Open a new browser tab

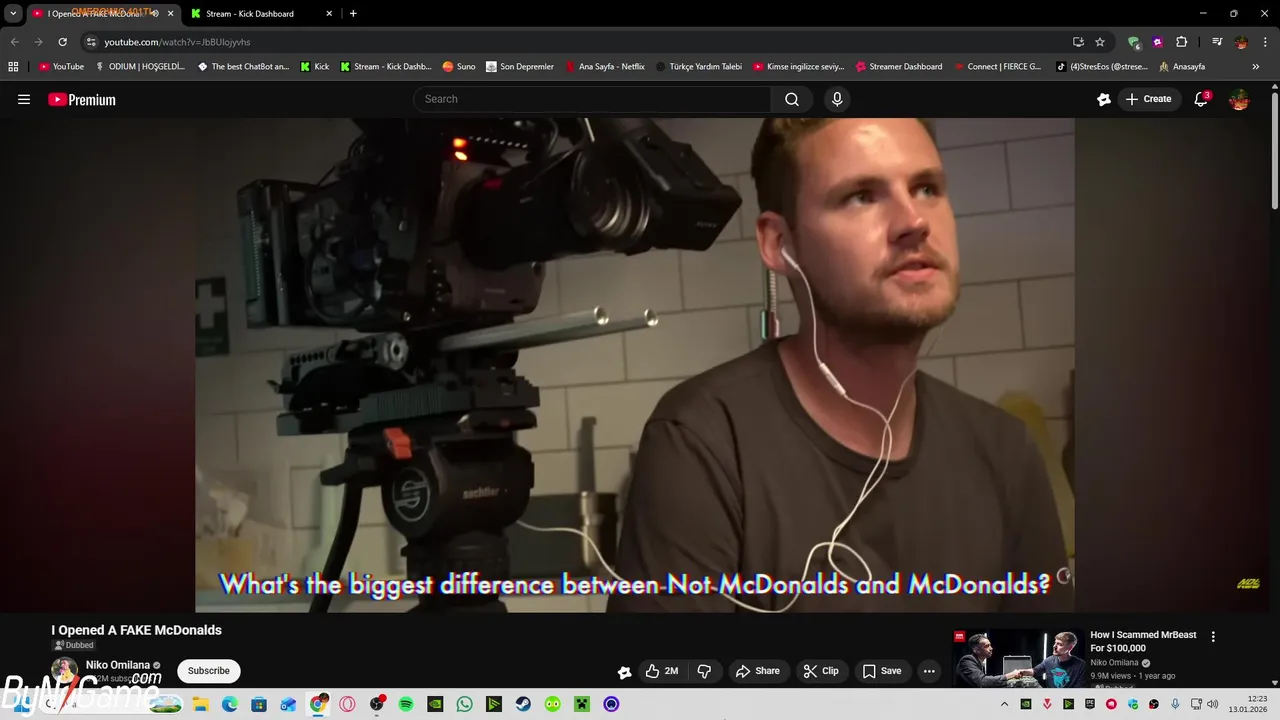[353, 14]
